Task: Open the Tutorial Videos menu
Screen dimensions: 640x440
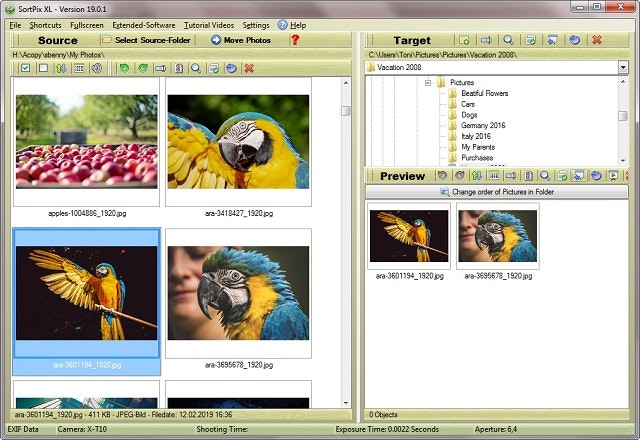Action: click(x=209, y=25)
